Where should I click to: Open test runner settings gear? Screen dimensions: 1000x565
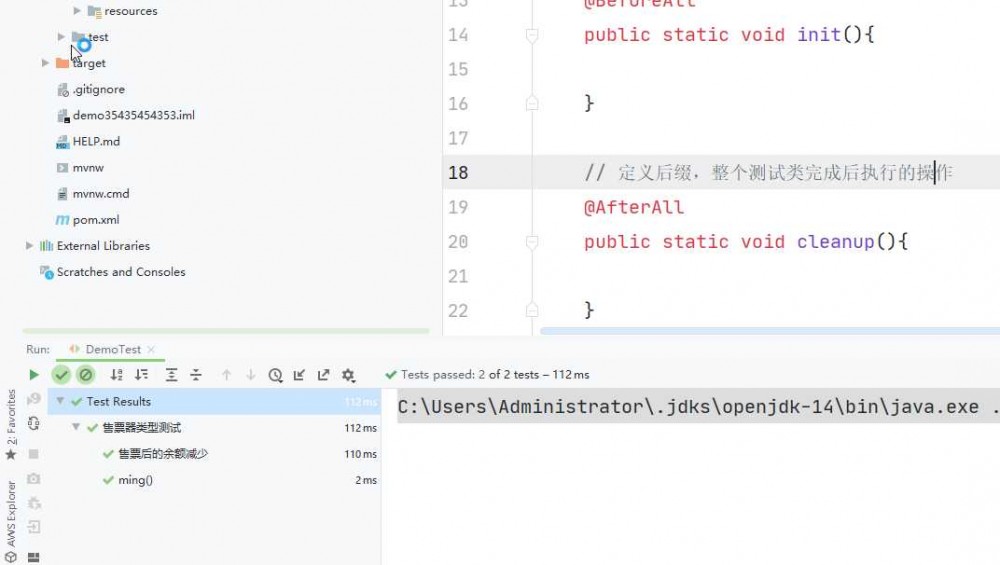(348, 375)
